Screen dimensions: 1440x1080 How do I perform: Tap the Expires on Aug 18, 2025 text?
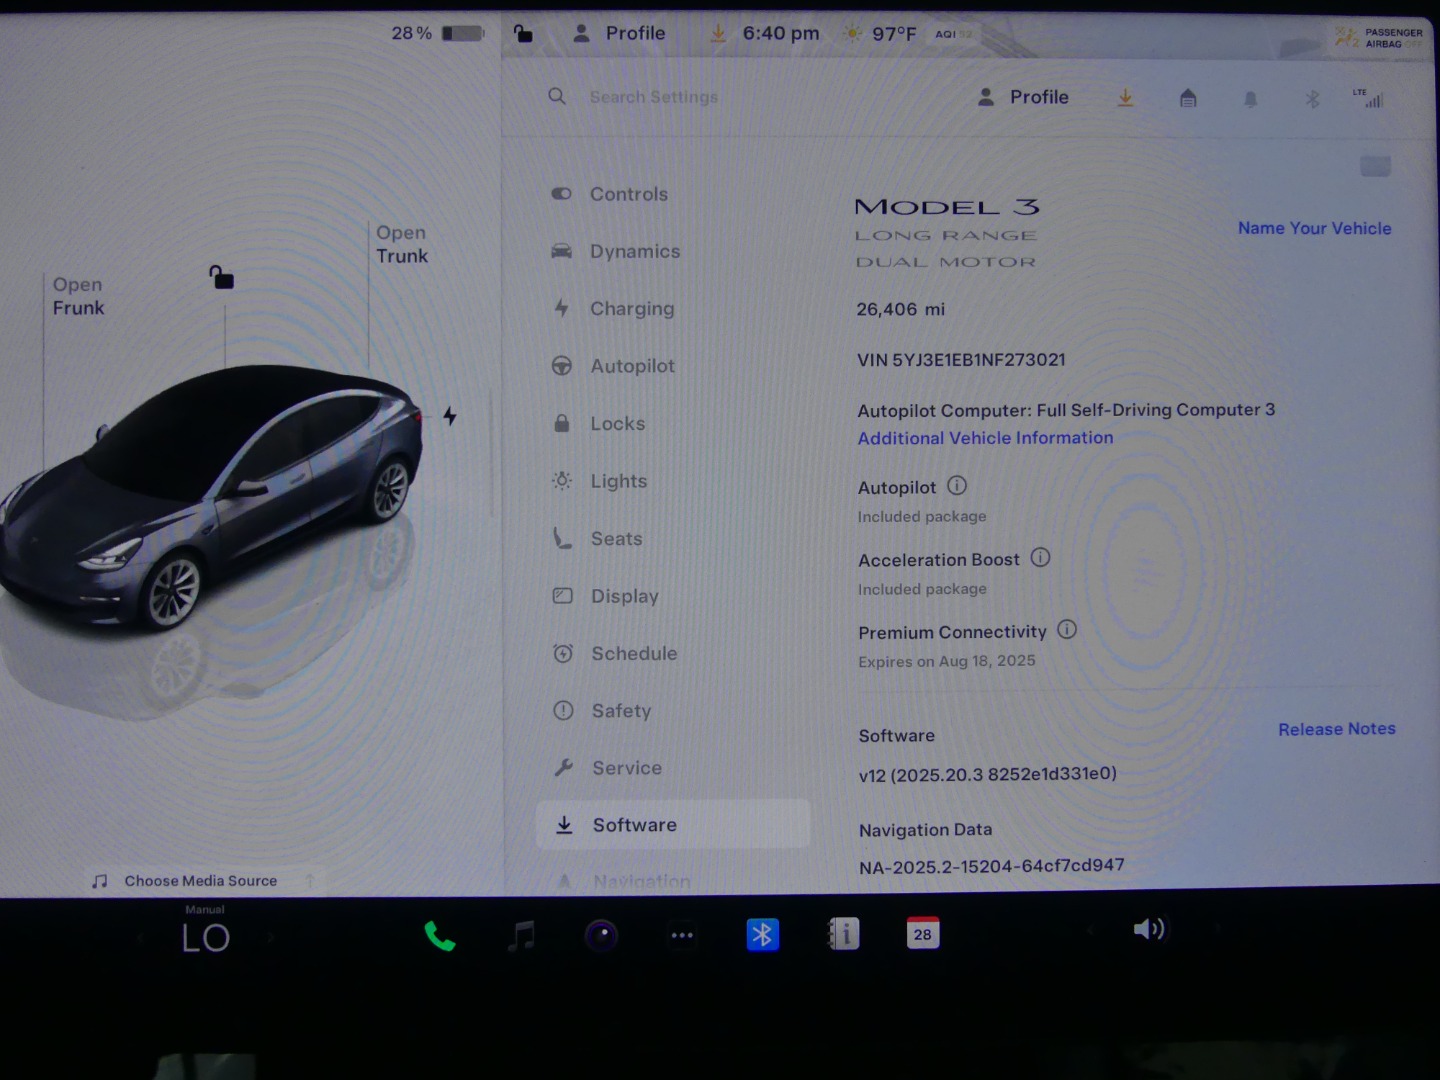click(946, 661)
